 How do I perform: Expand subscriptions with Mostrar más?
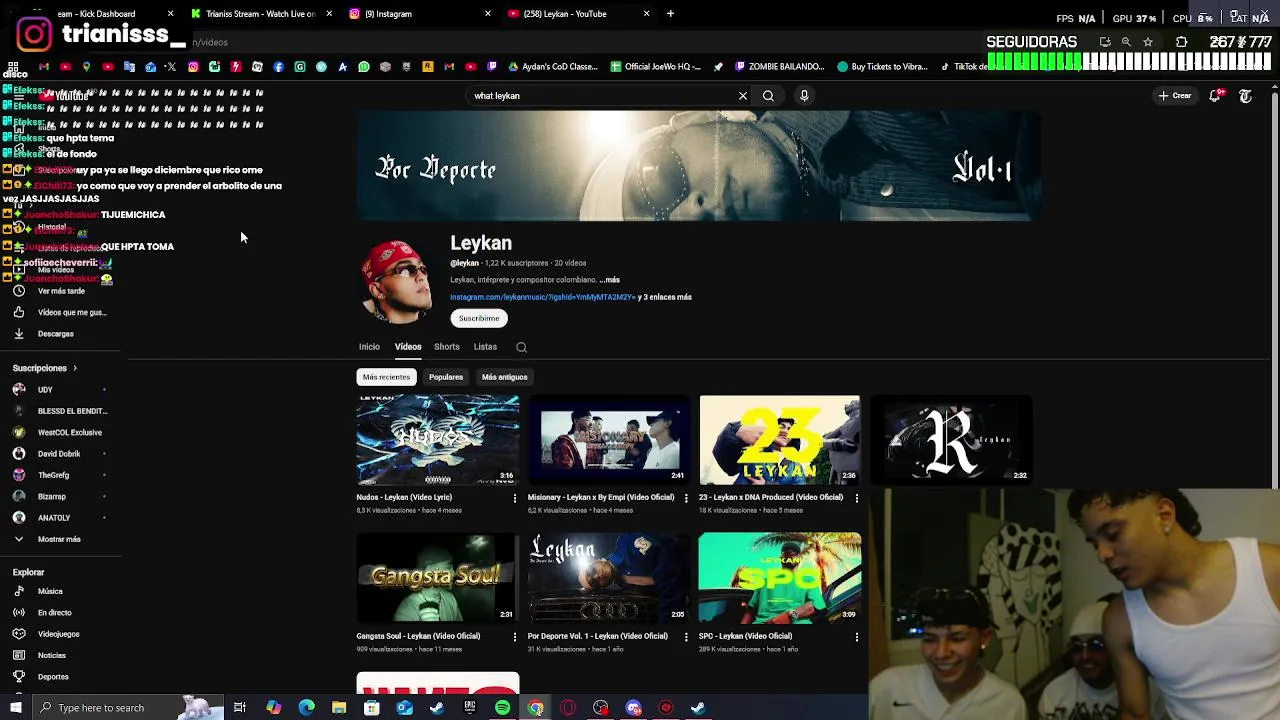(60, 539)
